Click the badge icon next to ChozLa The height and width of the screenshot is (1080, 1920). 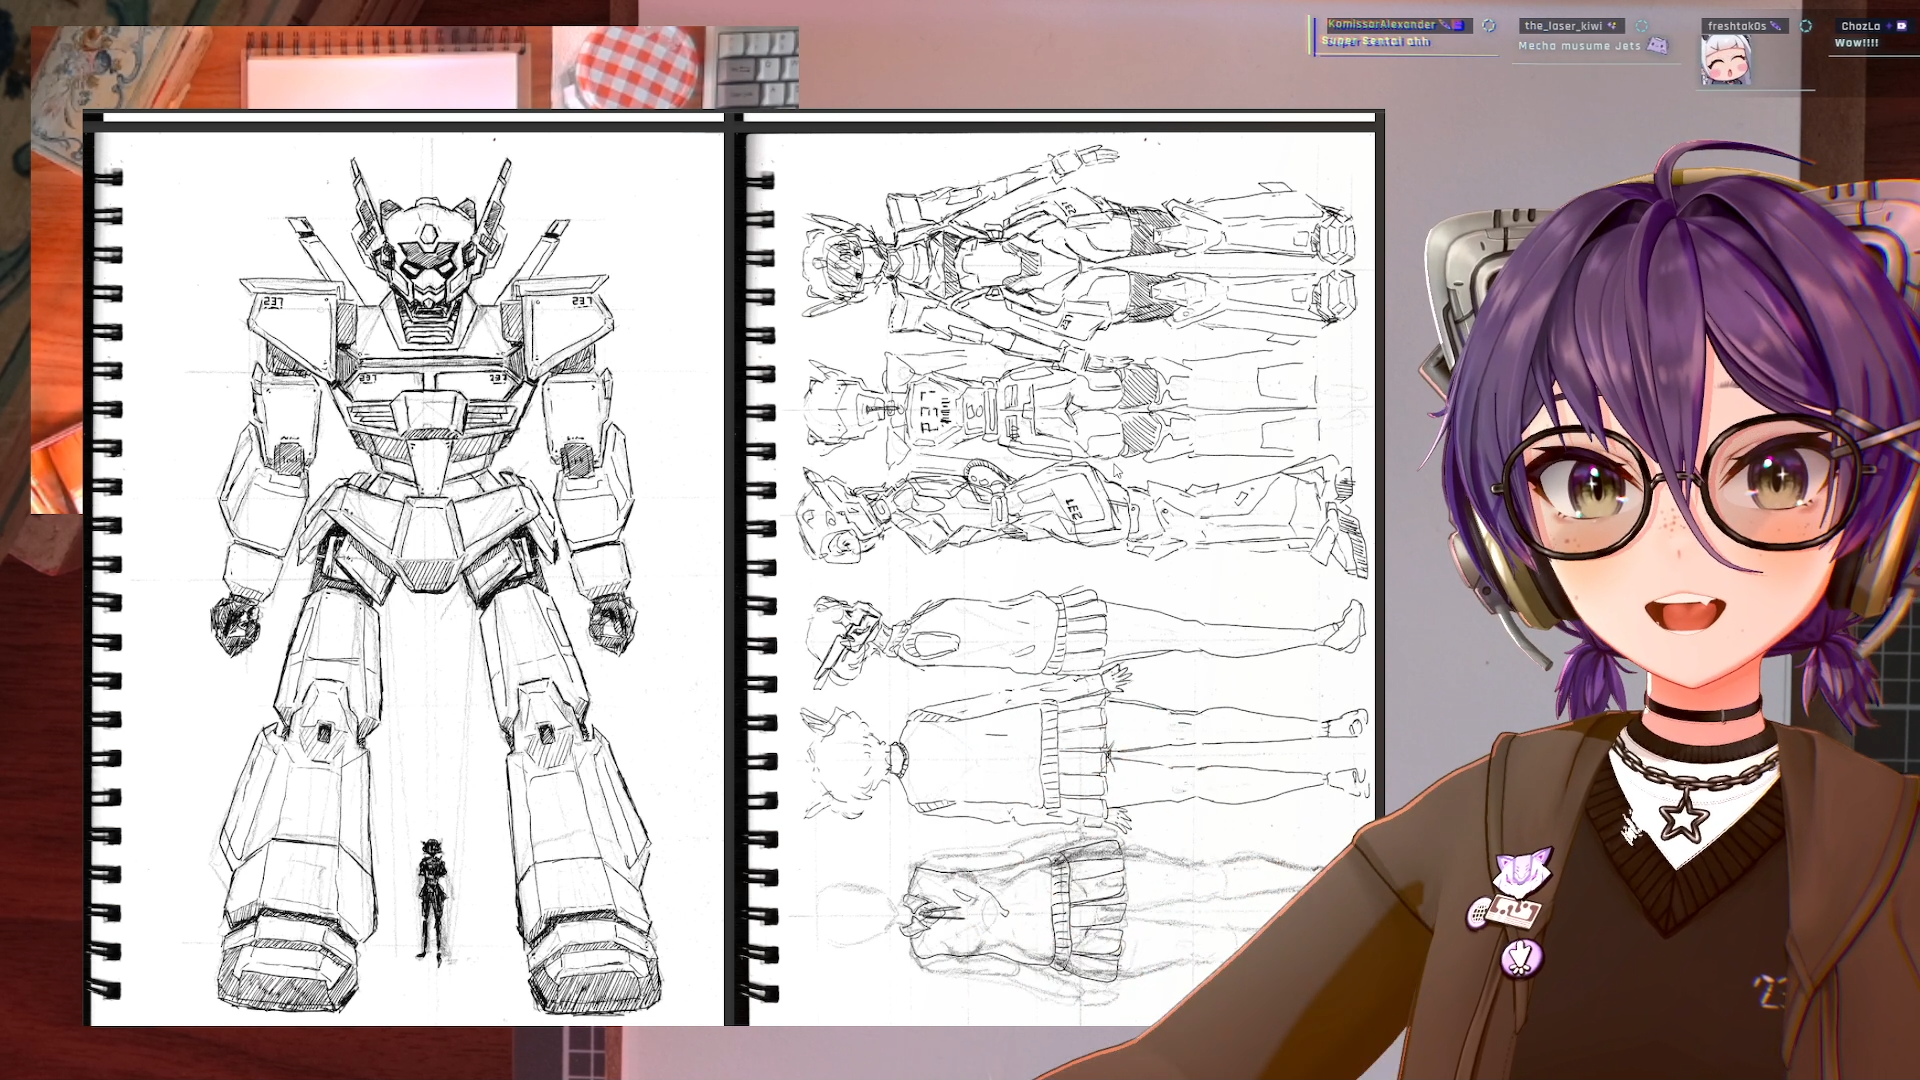(1901, 26)
